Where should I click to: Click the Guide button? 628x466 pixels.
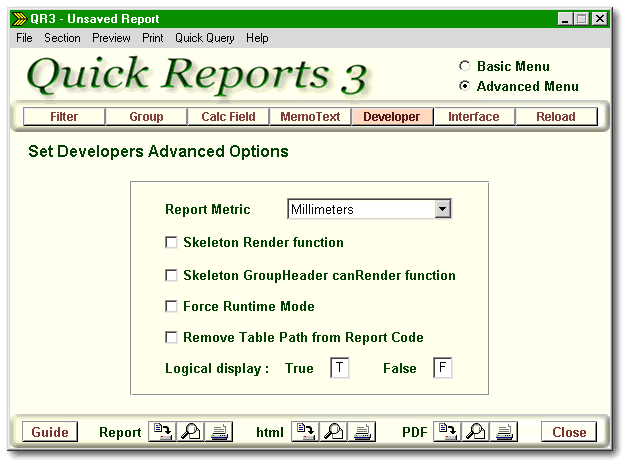[x=50, y=432]
